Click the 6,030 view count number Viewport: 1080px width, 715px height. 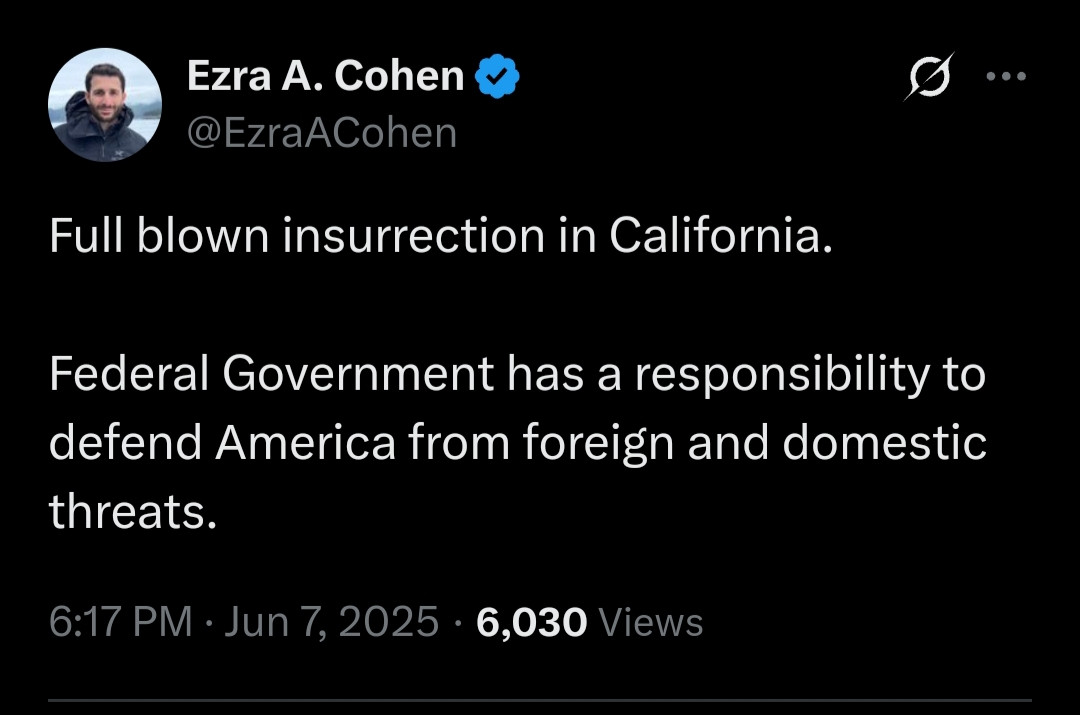coord(531,622)
